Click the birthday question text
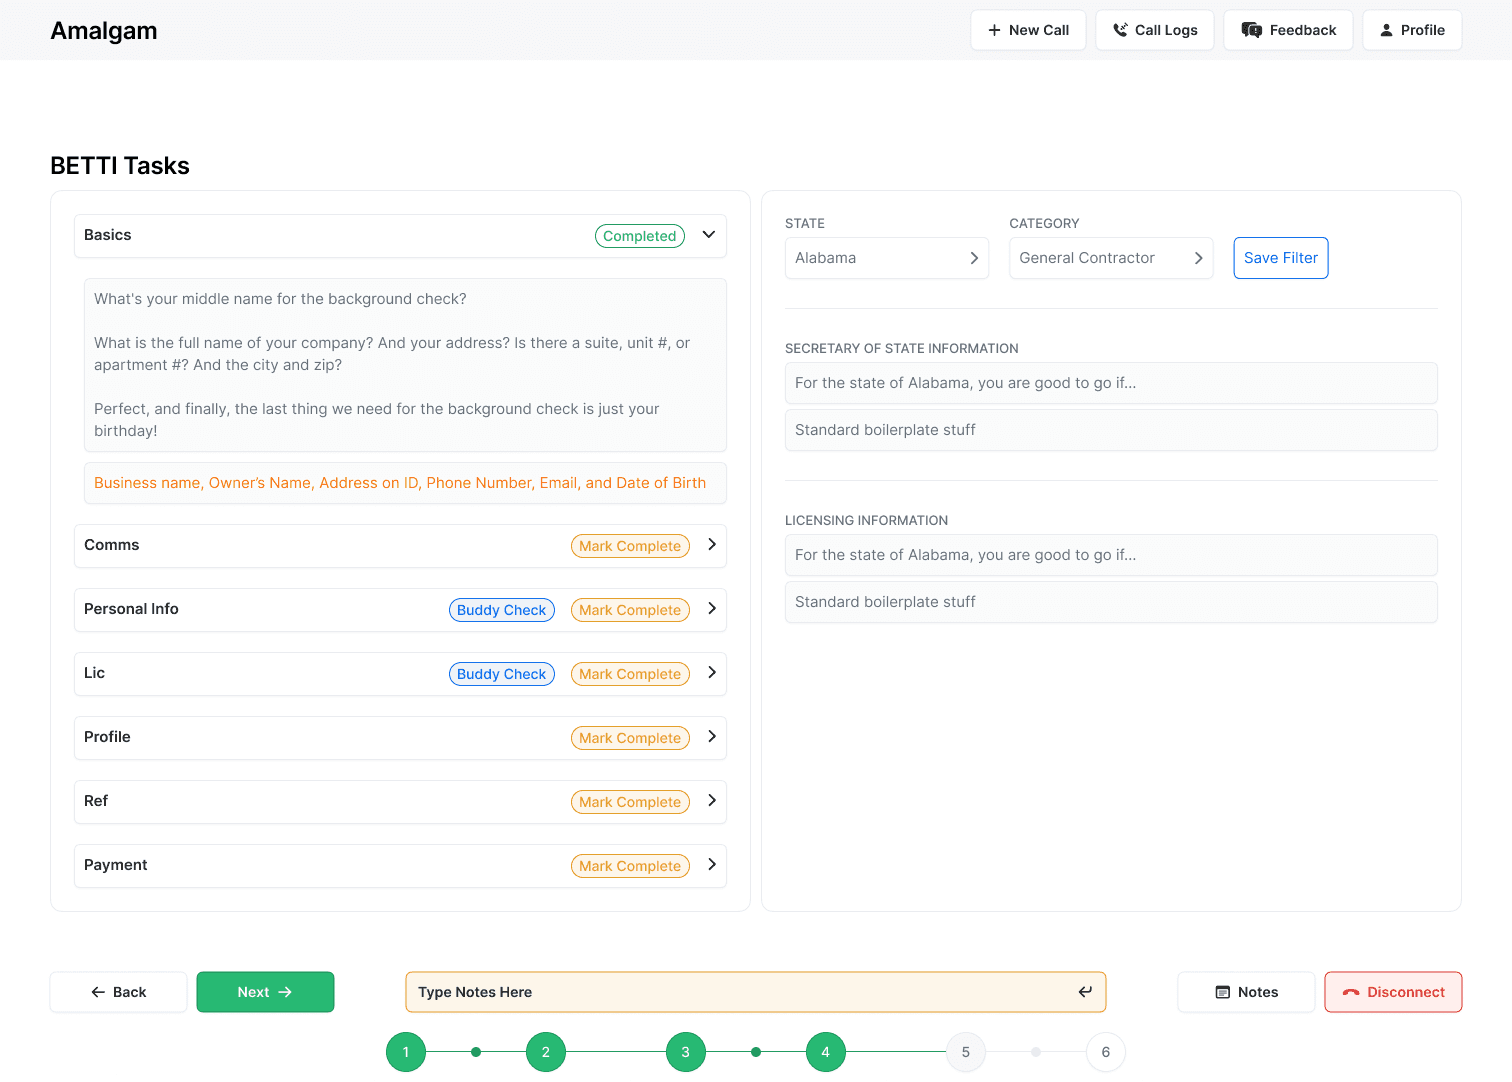The width and height of the screenshot is (1512, 1082). click(377, 420)
